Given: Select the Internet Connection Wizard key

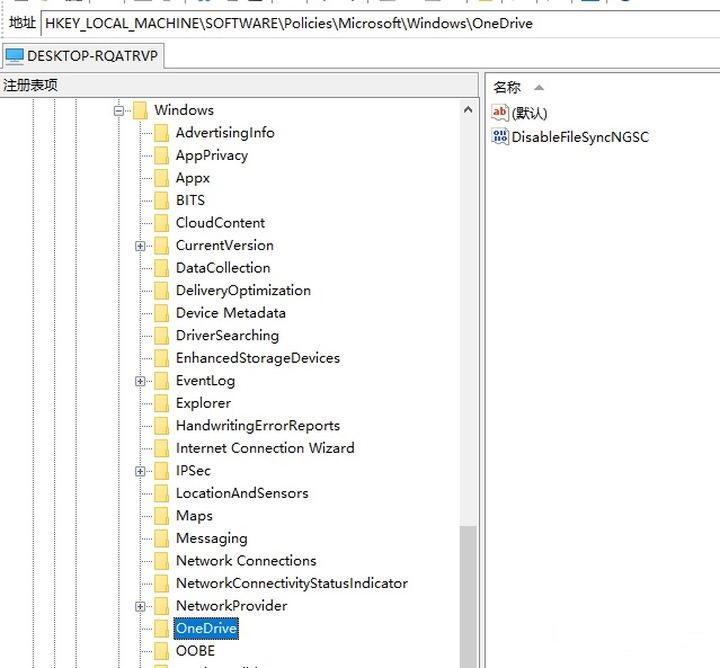Looking at the screenshot, I should [x=265, y=448].
